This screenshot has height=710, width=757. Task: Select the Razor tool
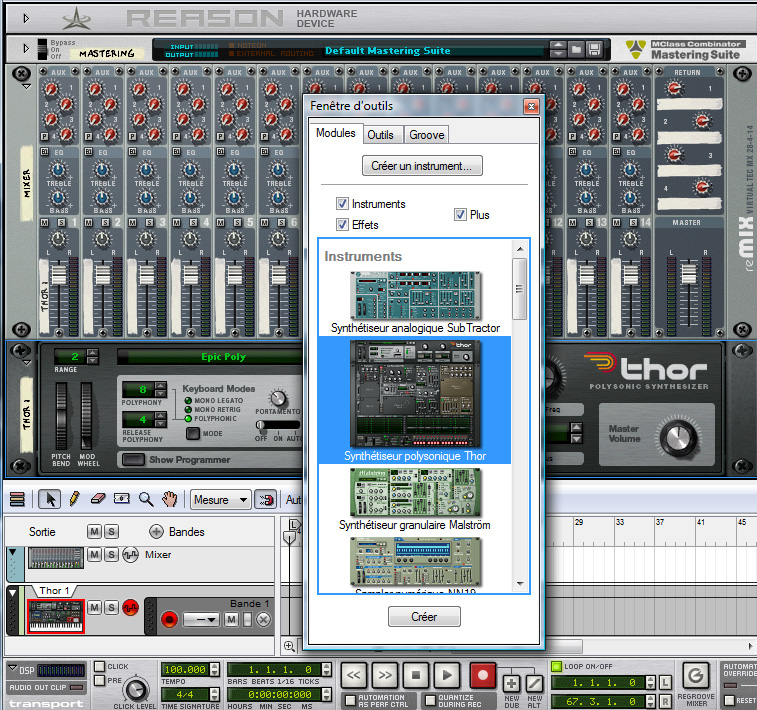(122, 499)
